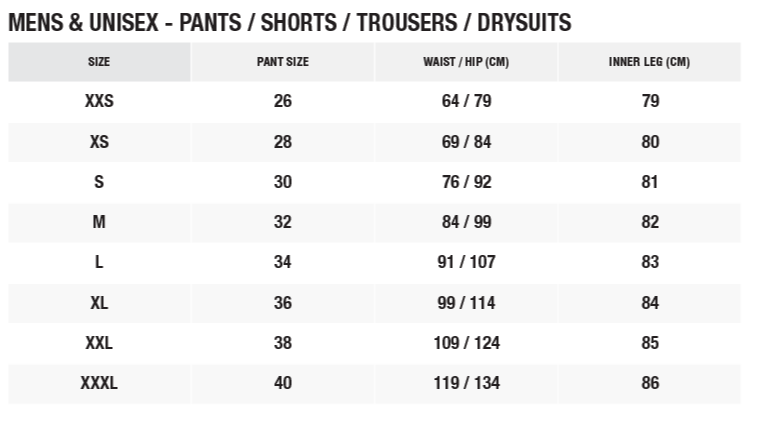The image size is (775, 421).
Task: Select the XXS size cell
Action: pos(99,101)
